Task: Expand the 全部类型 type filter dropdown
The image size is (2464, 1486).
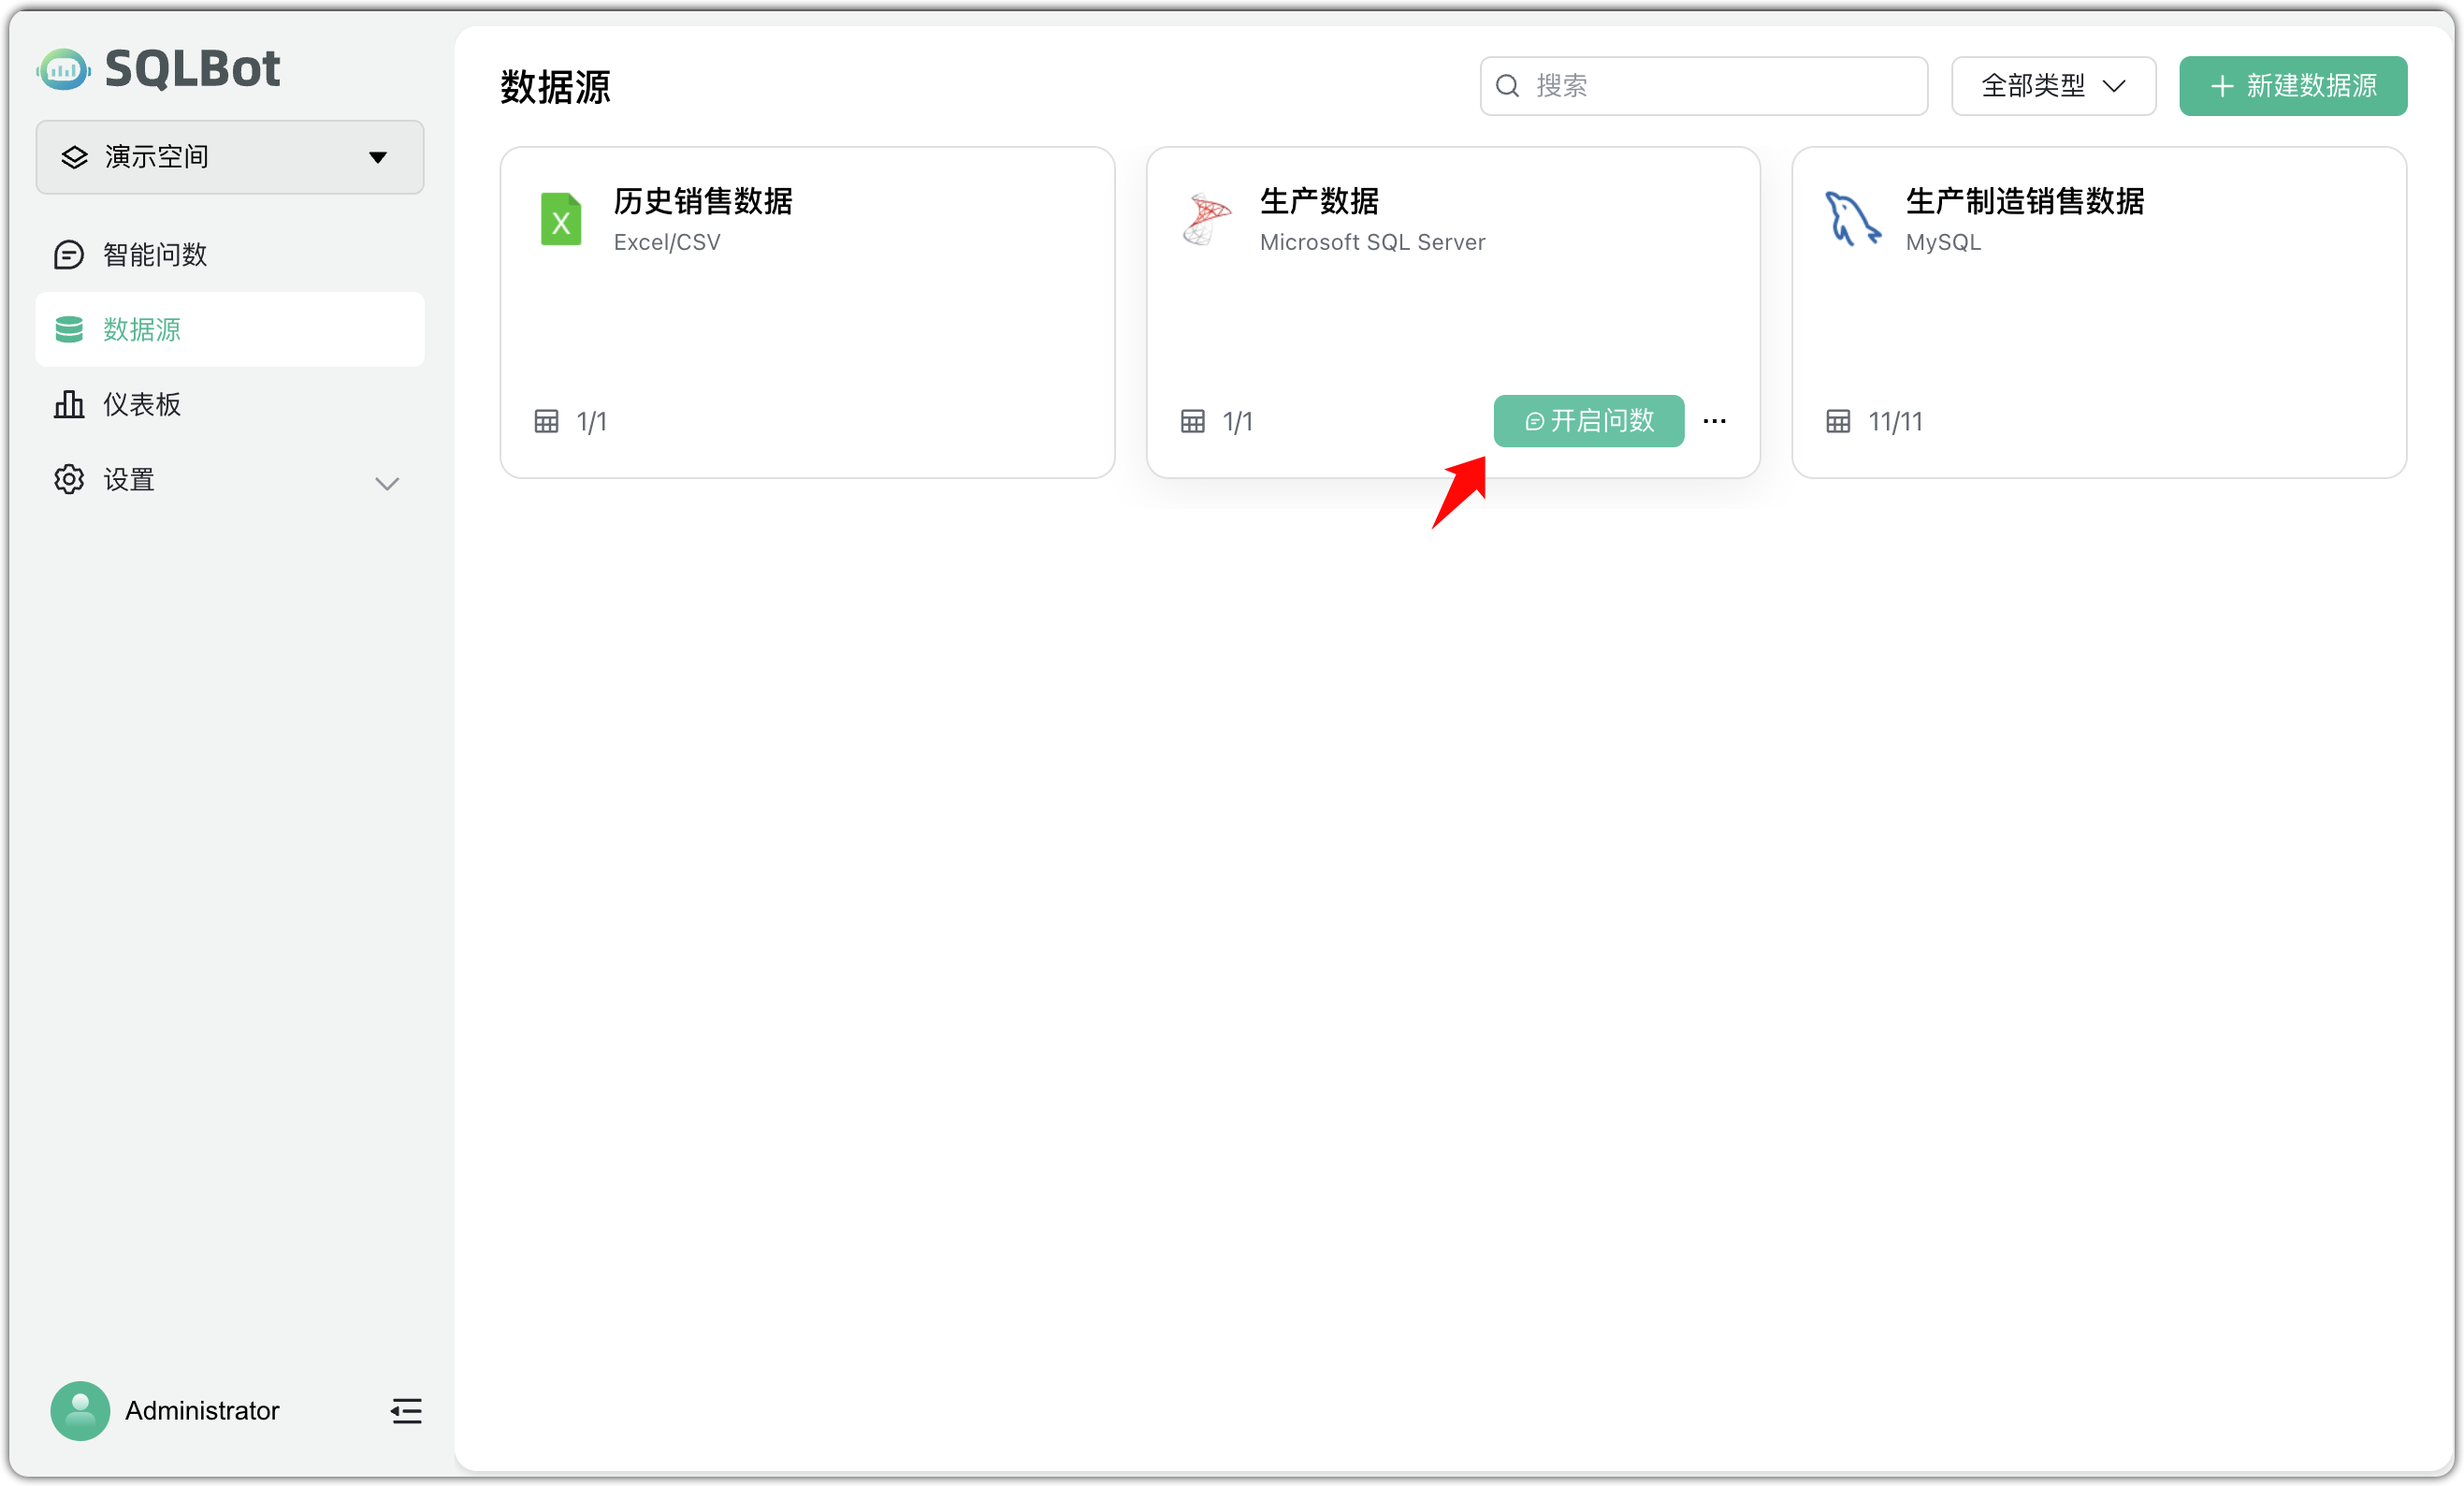Action: pyautogui.click(x=2052, y=86)
